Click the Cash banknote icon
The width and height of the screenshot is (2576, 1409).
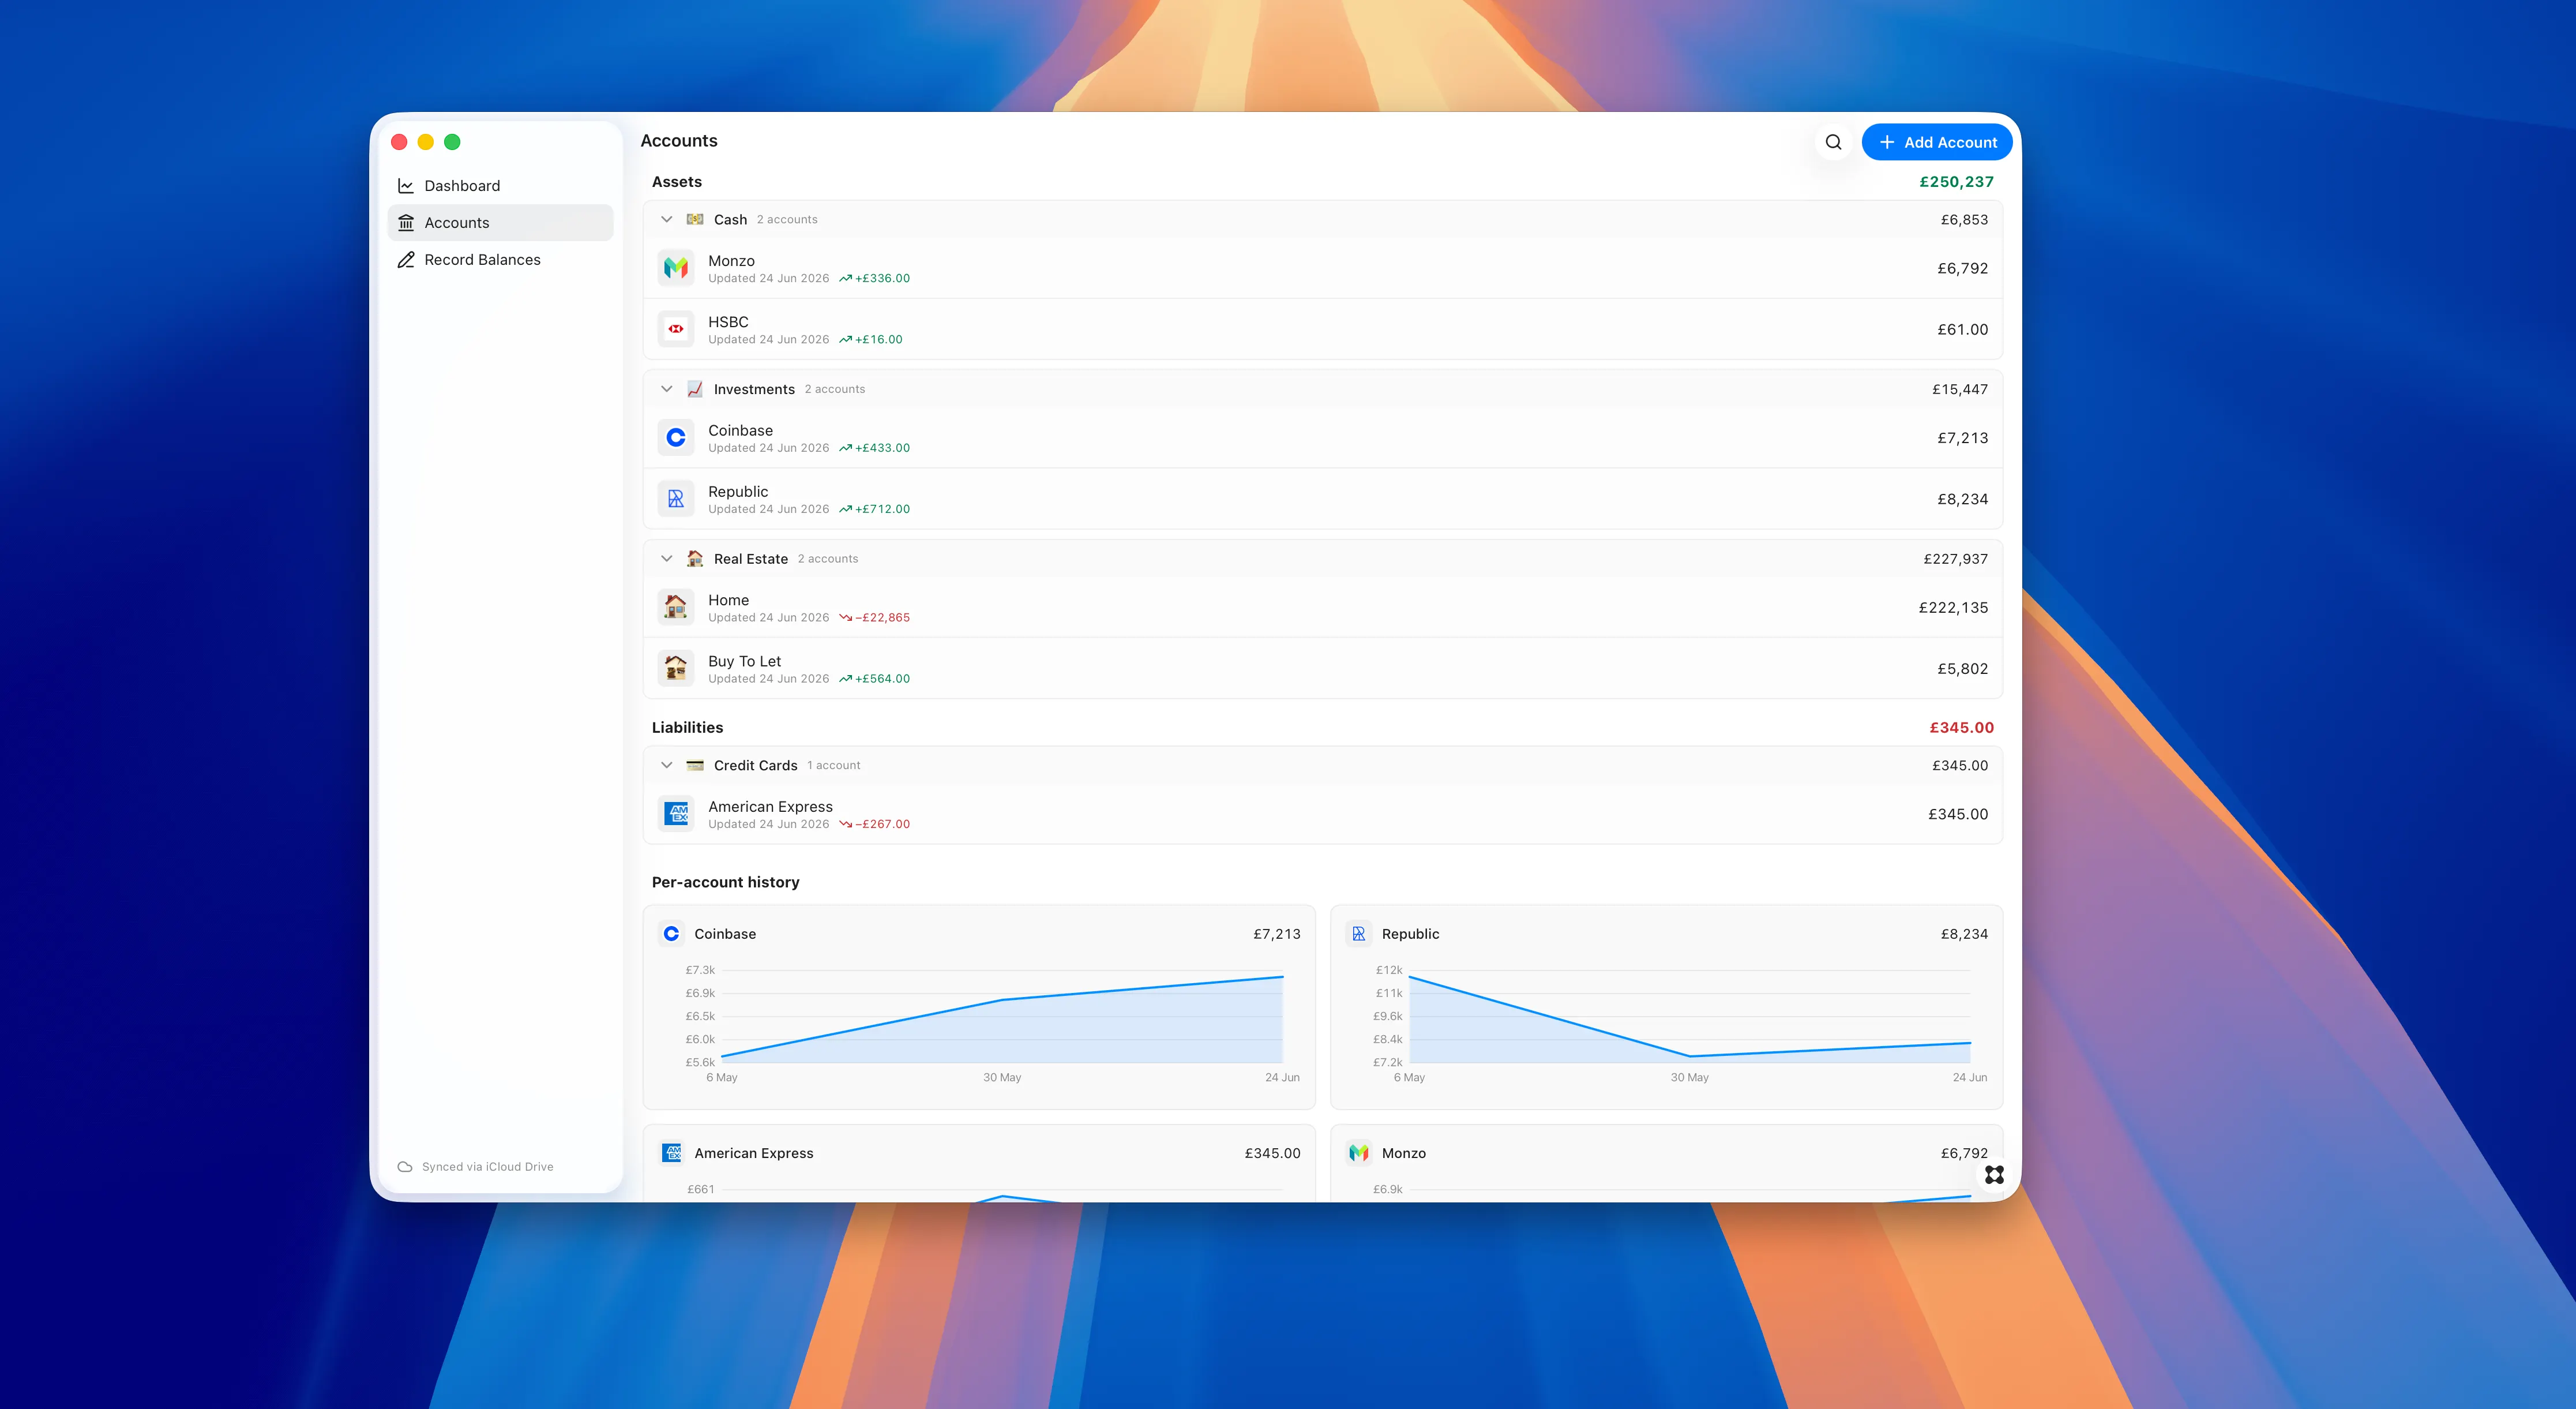695,219
